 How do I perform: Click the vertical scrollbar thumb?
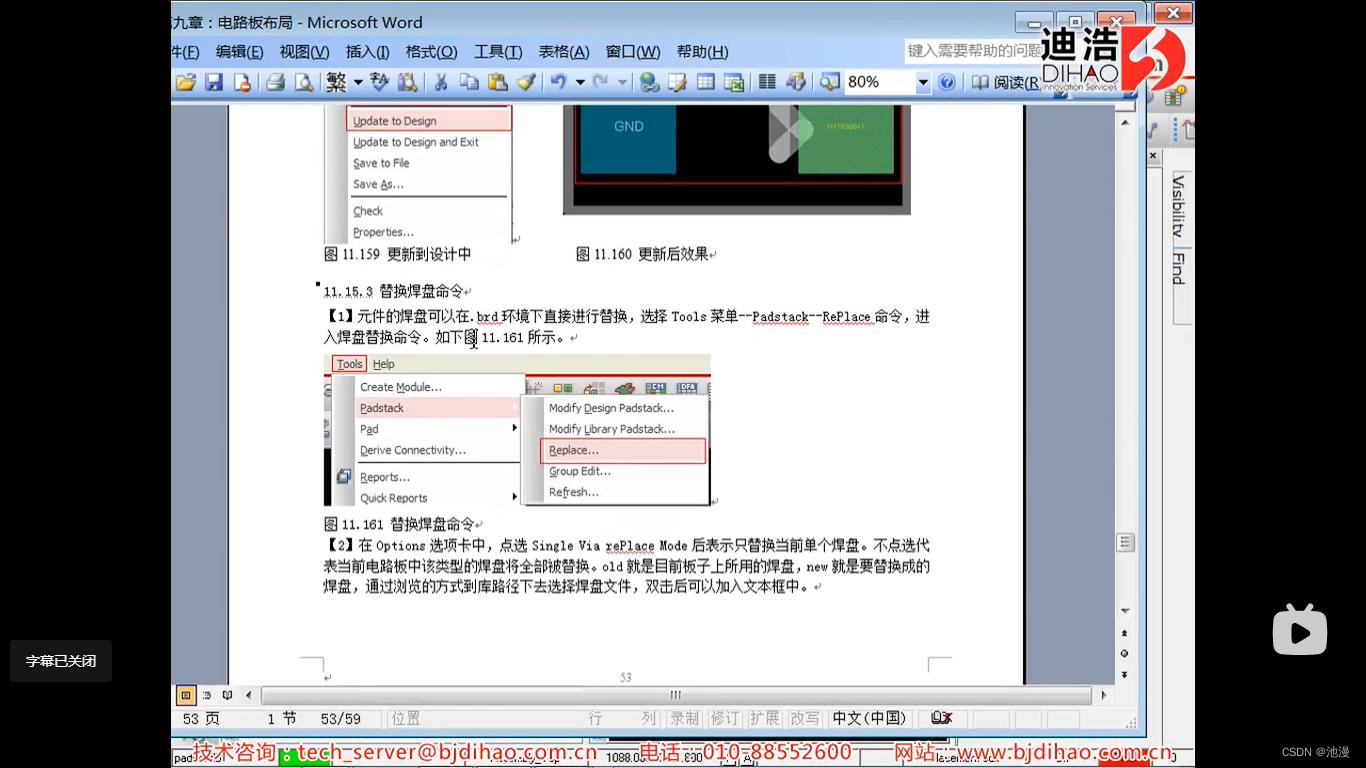tap(1125, 543)
